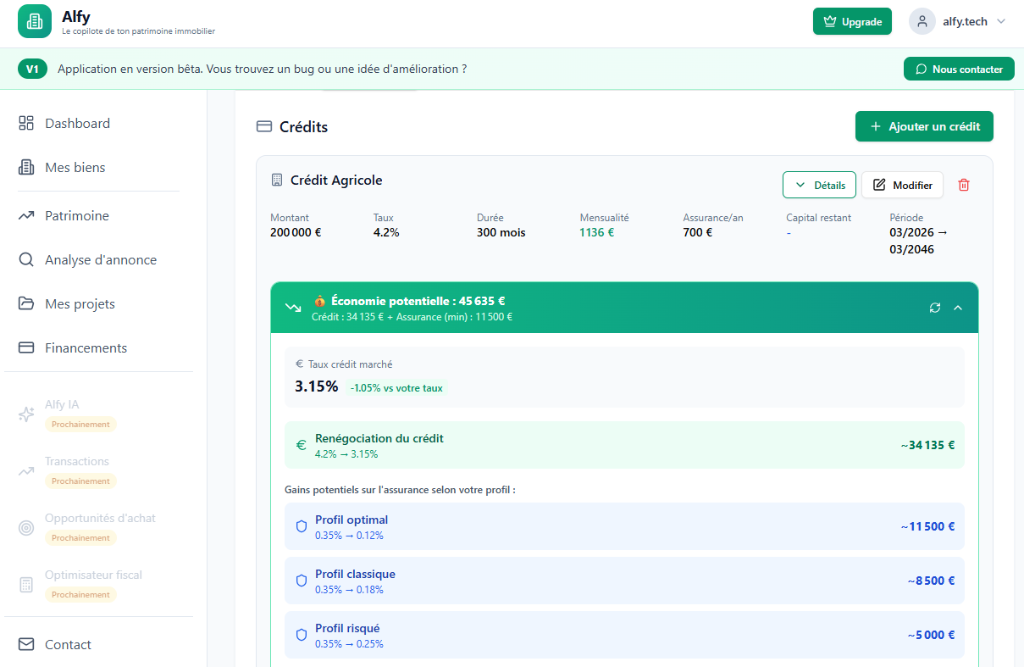Click the Upgrade button

click(852, 22)
